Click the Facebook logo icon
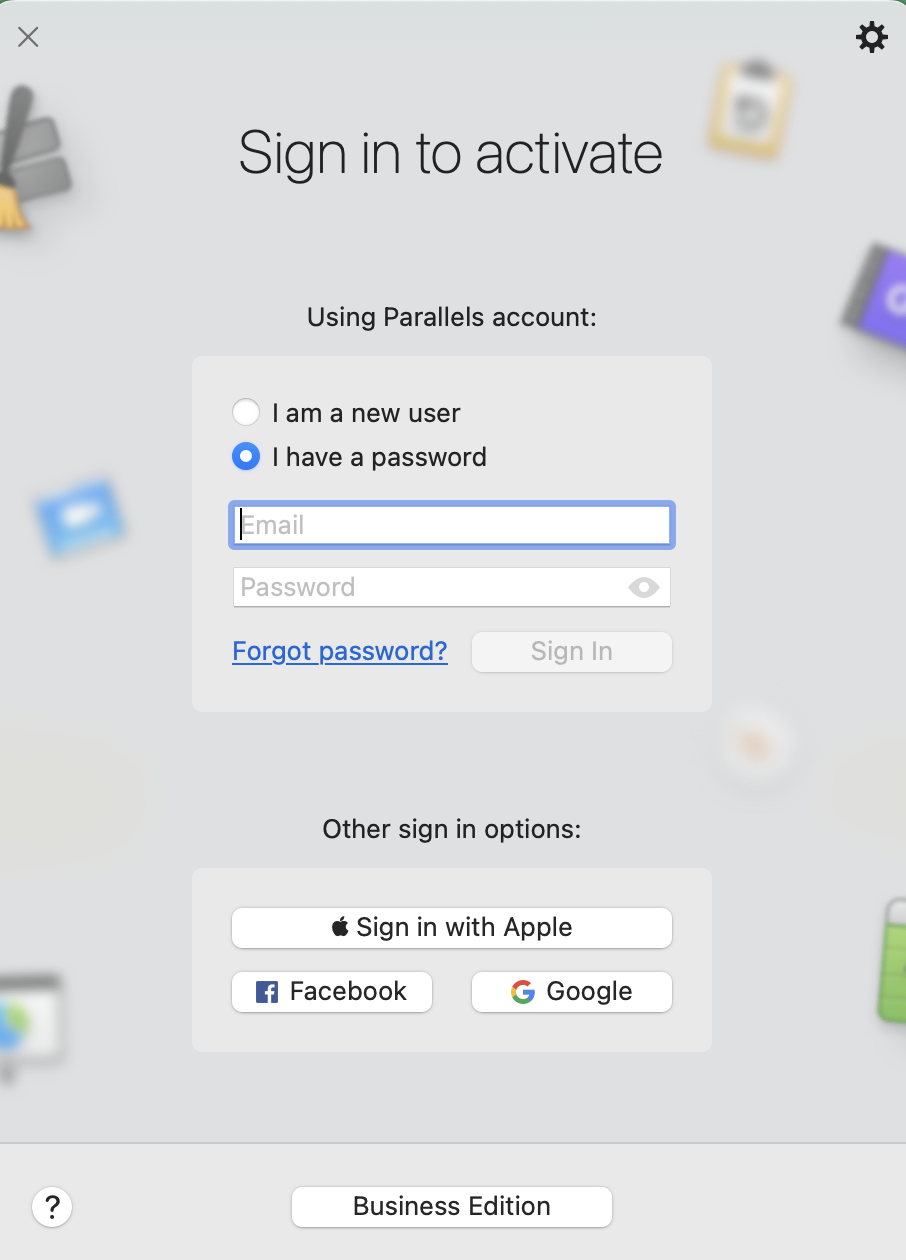This screenshot has height=1260, width=906. point(267,992)
